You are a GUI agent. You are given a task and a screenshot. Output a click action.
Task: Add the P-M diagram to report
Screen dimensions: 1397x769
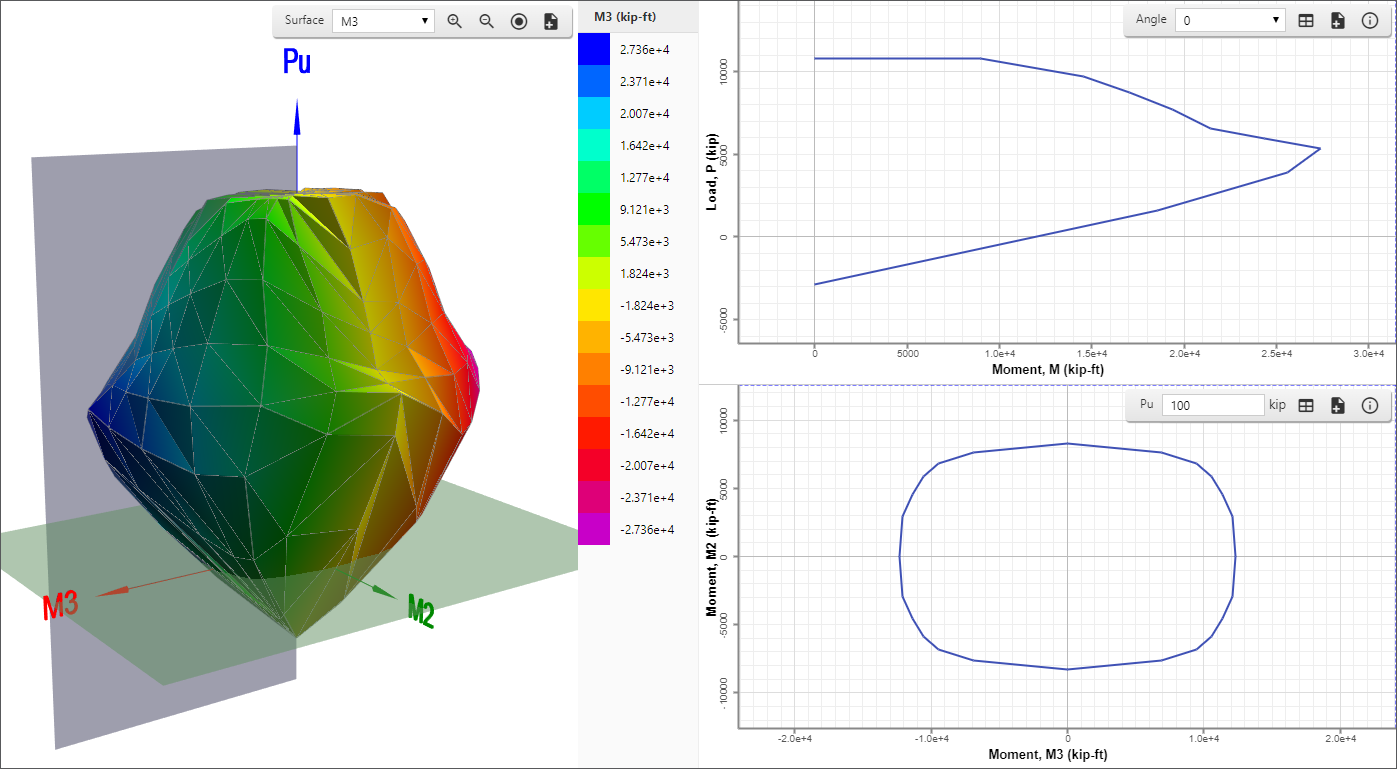coord(1338,20)
